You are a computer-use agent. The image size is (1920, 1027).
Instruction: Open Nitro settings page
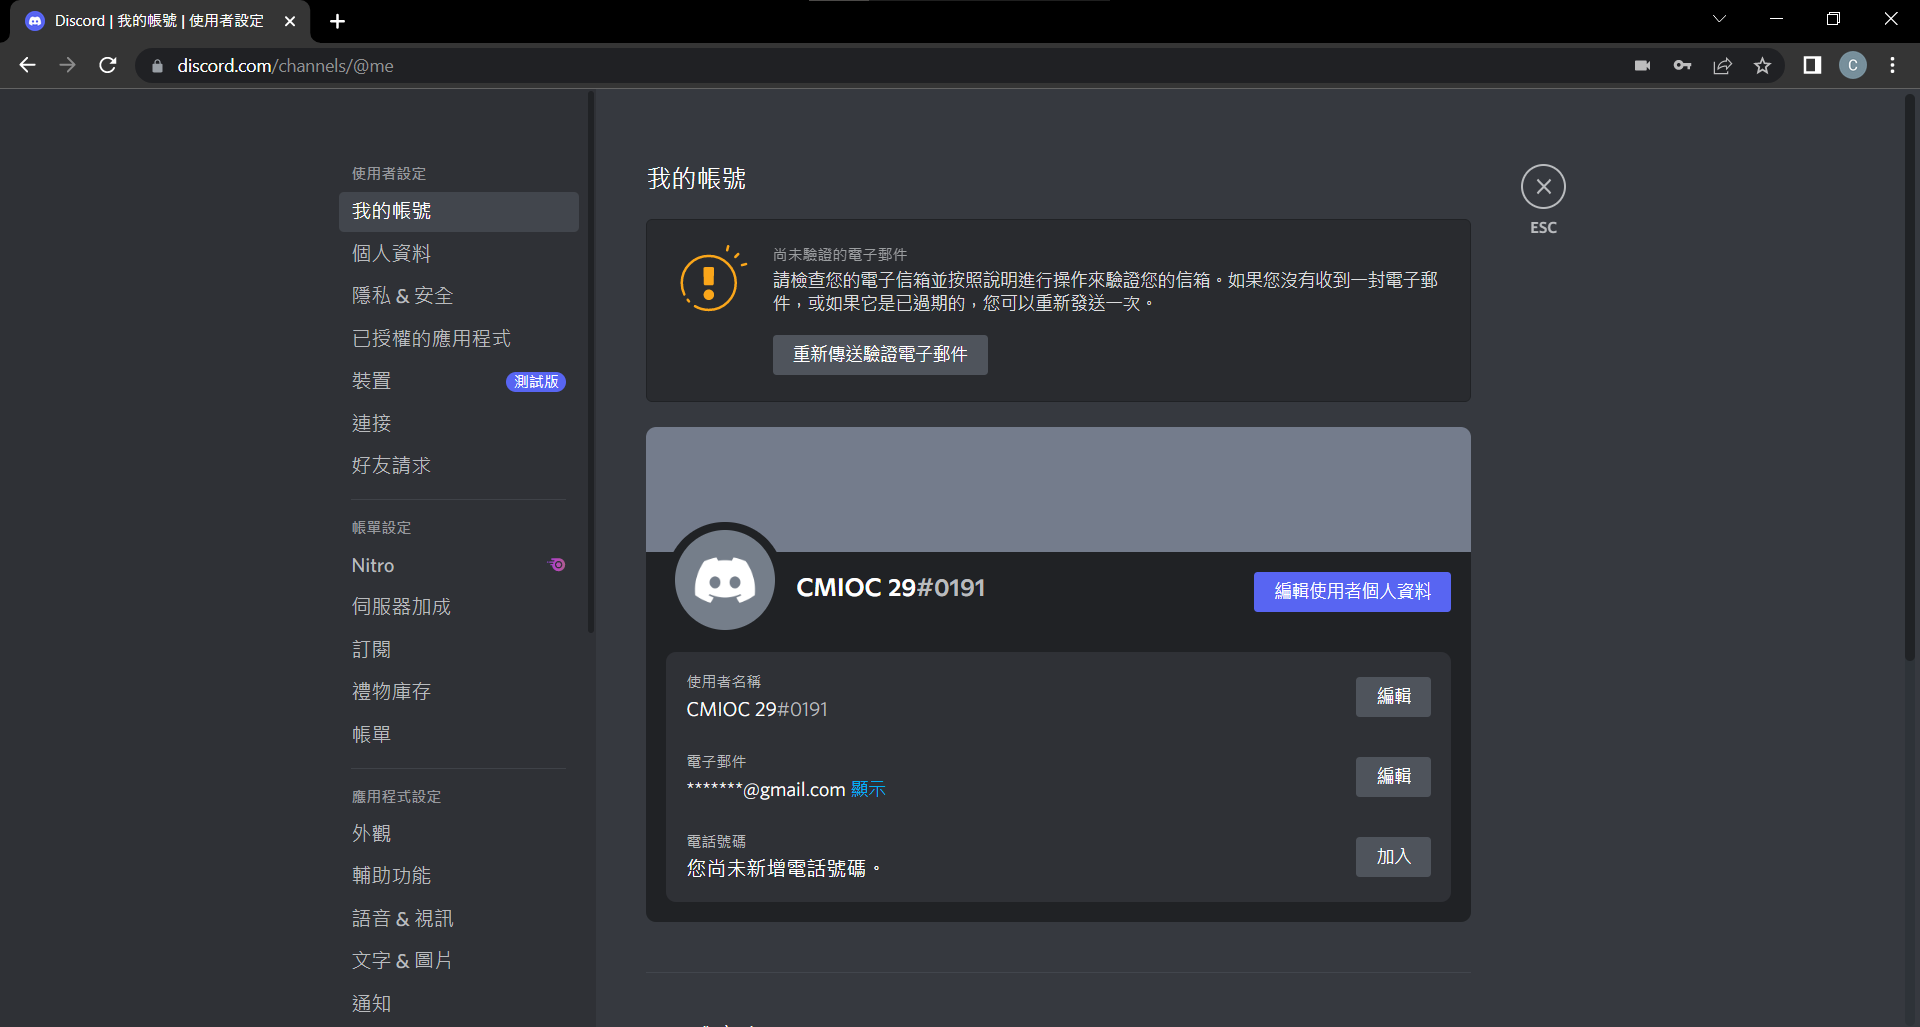(x=459, y=565)
